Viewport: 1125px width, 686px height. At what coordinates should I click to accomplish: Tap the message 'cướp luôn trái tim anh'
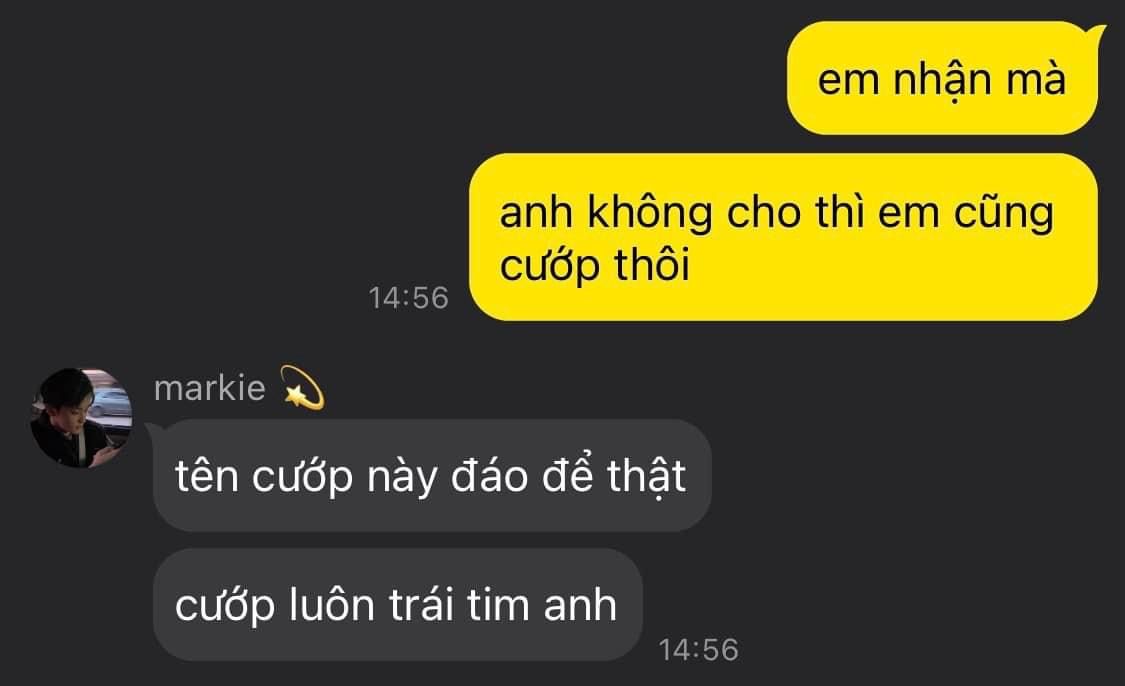397,604
